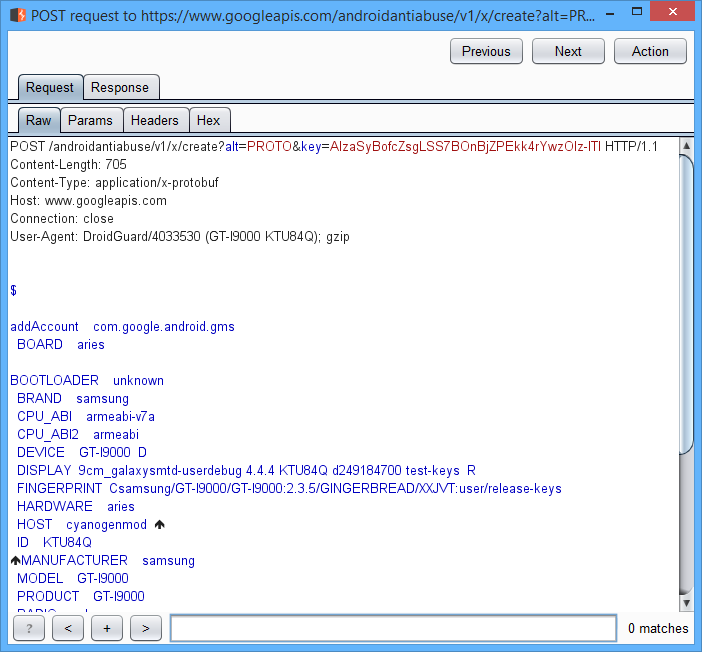The height and width of the screenshot is (652, 702).
Task: Click the blue $ character in body
Action: [x=13, y=290]
